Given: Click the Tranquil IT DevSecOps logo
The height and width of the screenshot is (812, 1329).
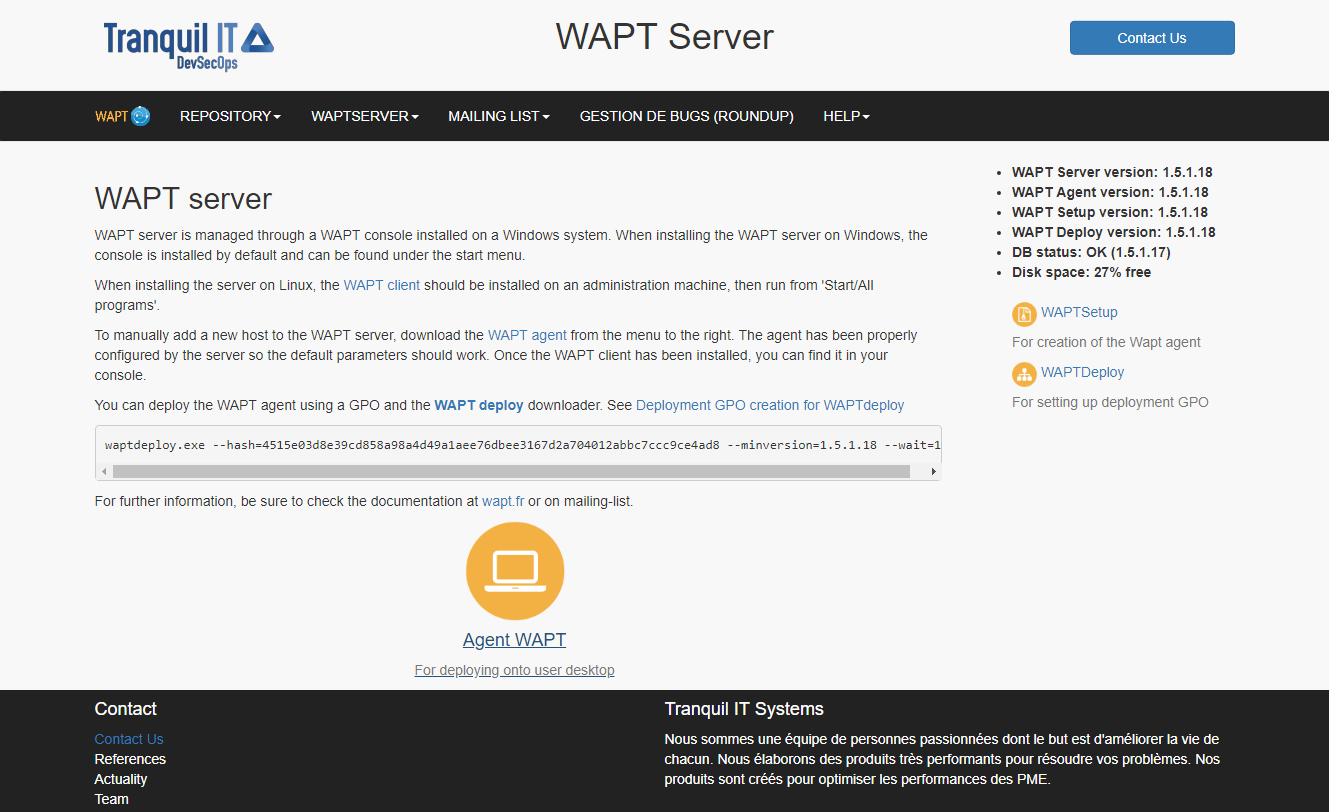Looking at the screenshot, I should click(188, 46).
